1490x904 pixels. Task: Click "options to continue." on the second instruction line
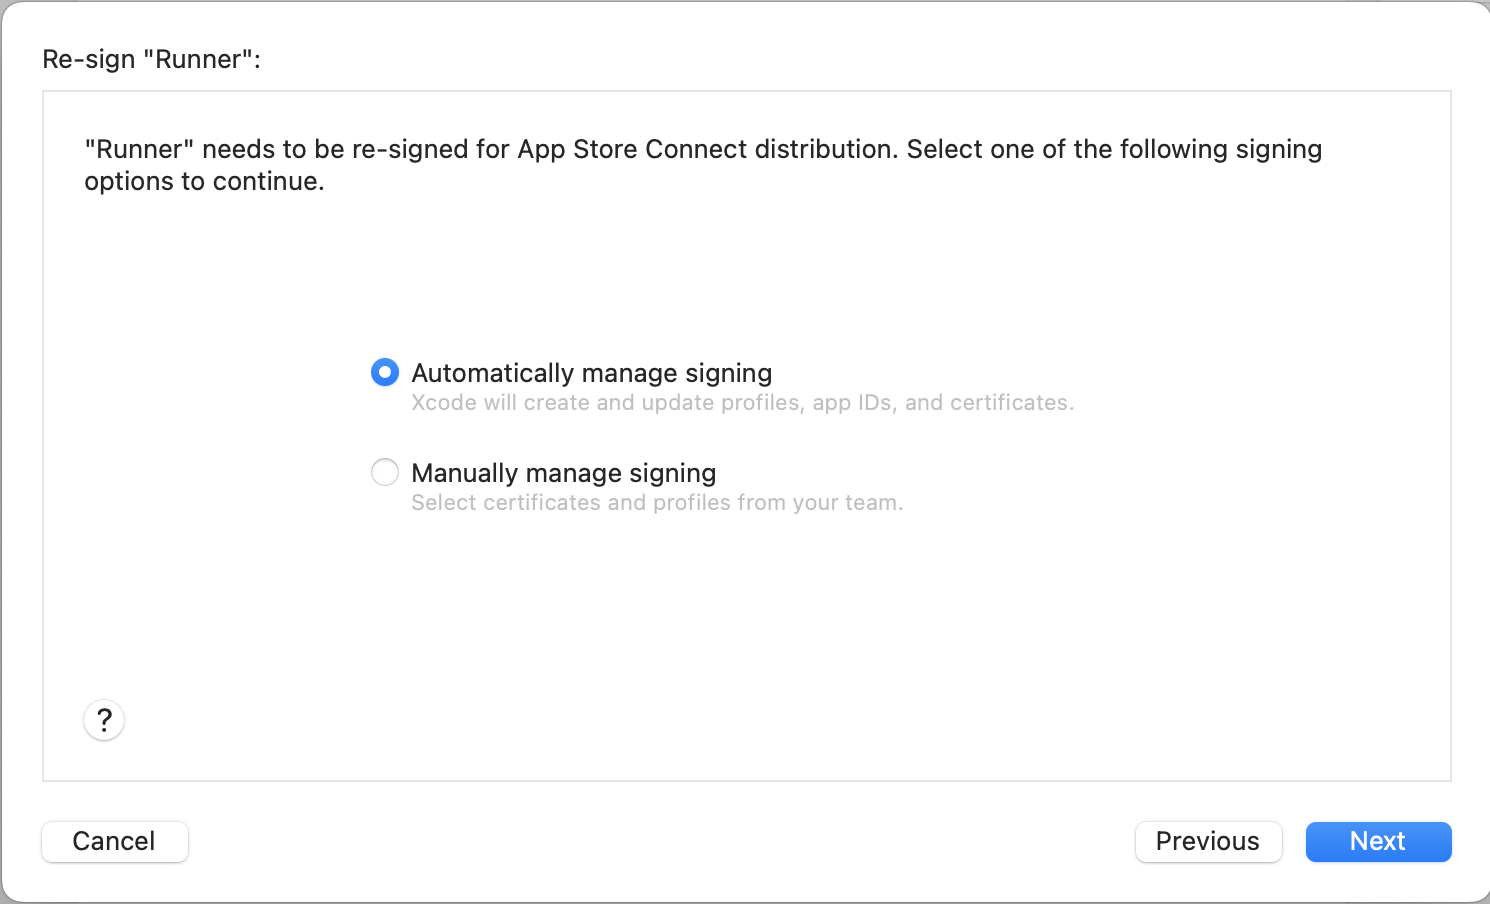(204, 182)
